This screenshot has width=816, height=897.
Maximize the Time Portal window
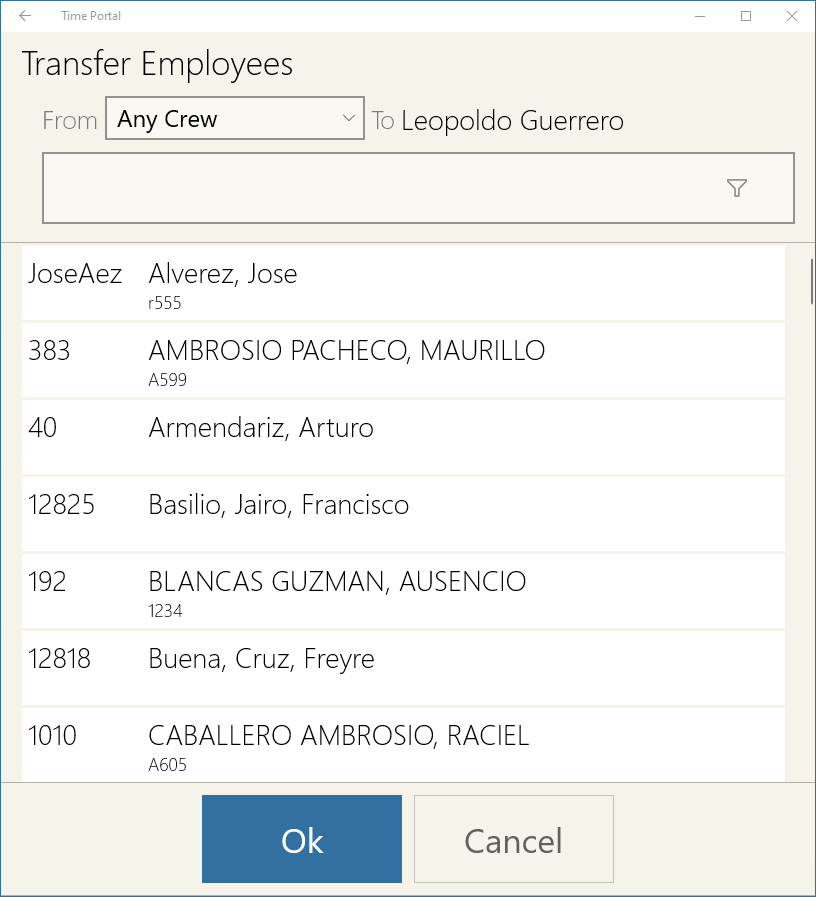[746, 16]
